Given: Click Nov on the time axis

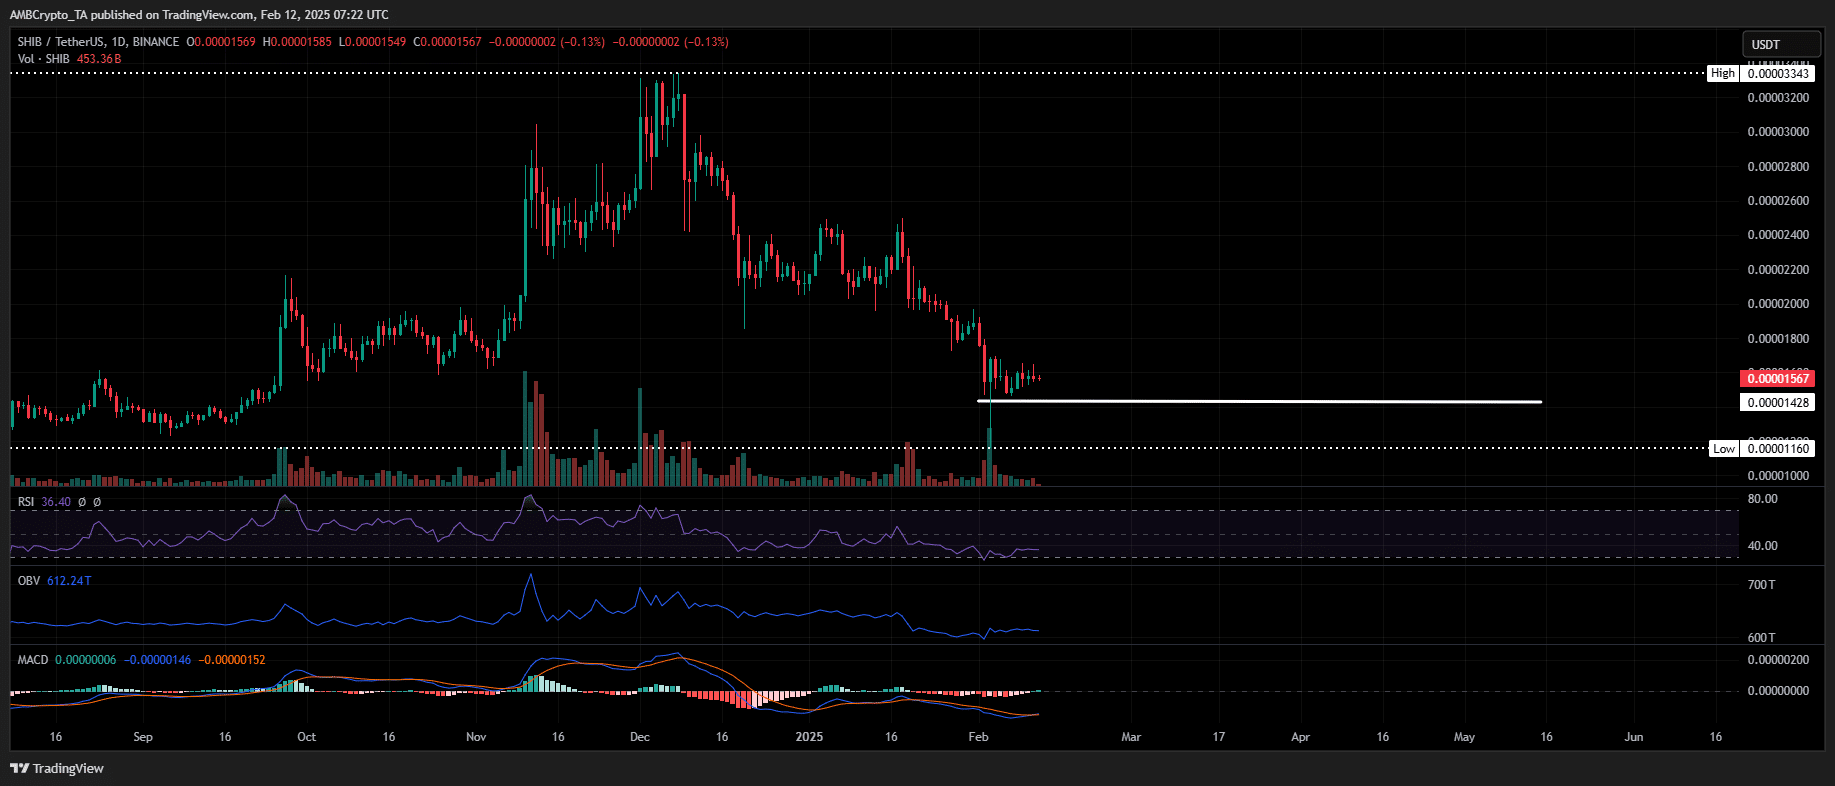Looking at the screenshot, I should tap(476, 737).
